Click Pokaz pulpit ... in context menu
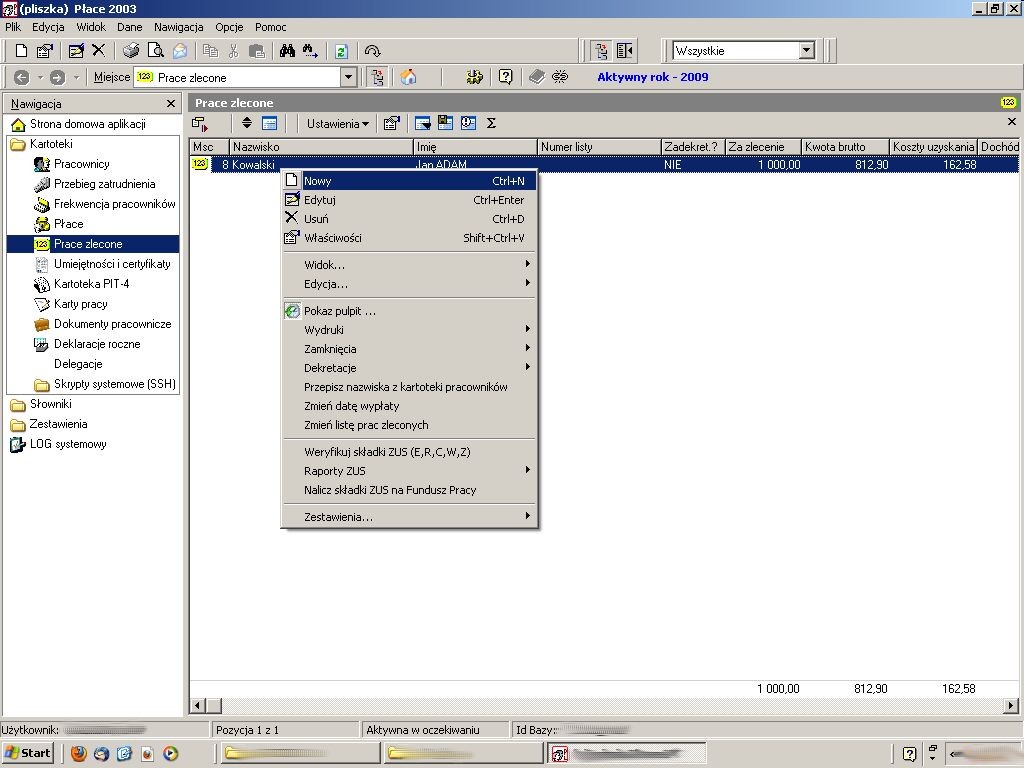The width and height of the screenshot is (1024, 768). click(x=409, y=311)
